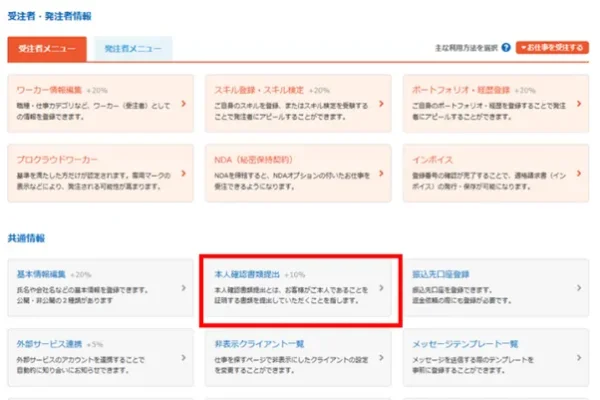Click the +10% badge beside 本人確認書類提出
Screen dimensions: 600x400
pos(295,274)
